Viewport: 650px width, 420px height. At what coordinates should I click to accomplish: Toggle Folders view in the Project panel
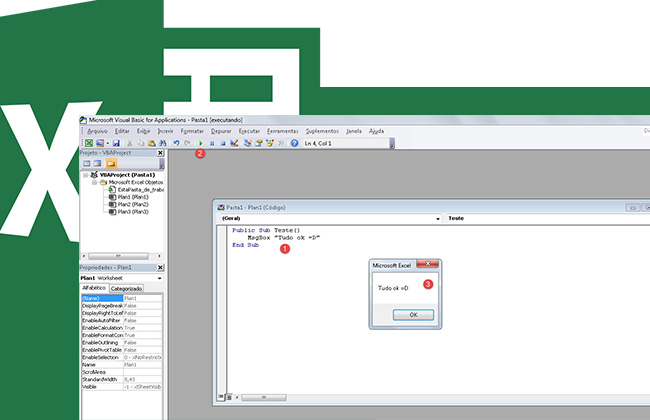[111, 163]
